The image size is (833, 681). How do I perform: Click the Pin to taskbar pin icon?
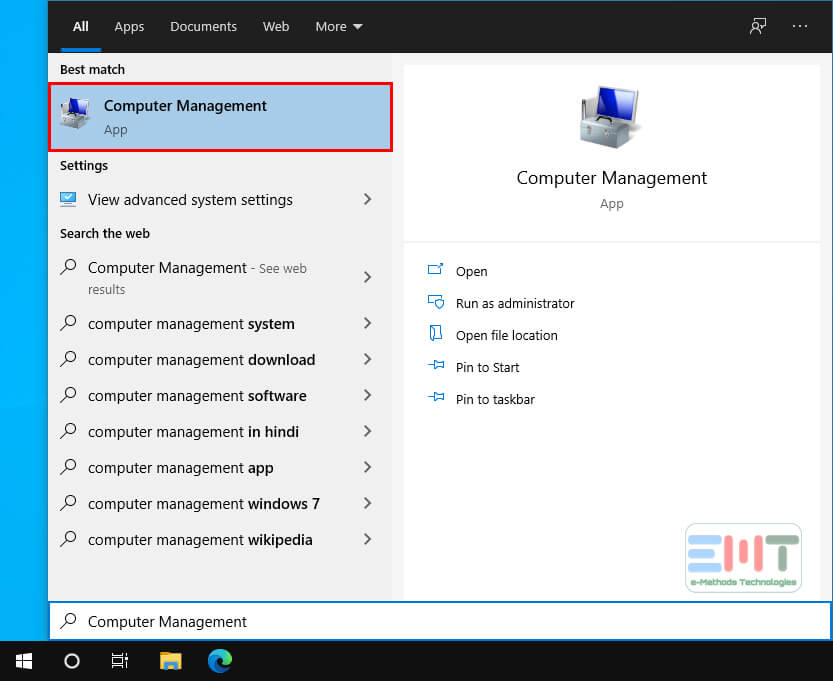(436, 397)
